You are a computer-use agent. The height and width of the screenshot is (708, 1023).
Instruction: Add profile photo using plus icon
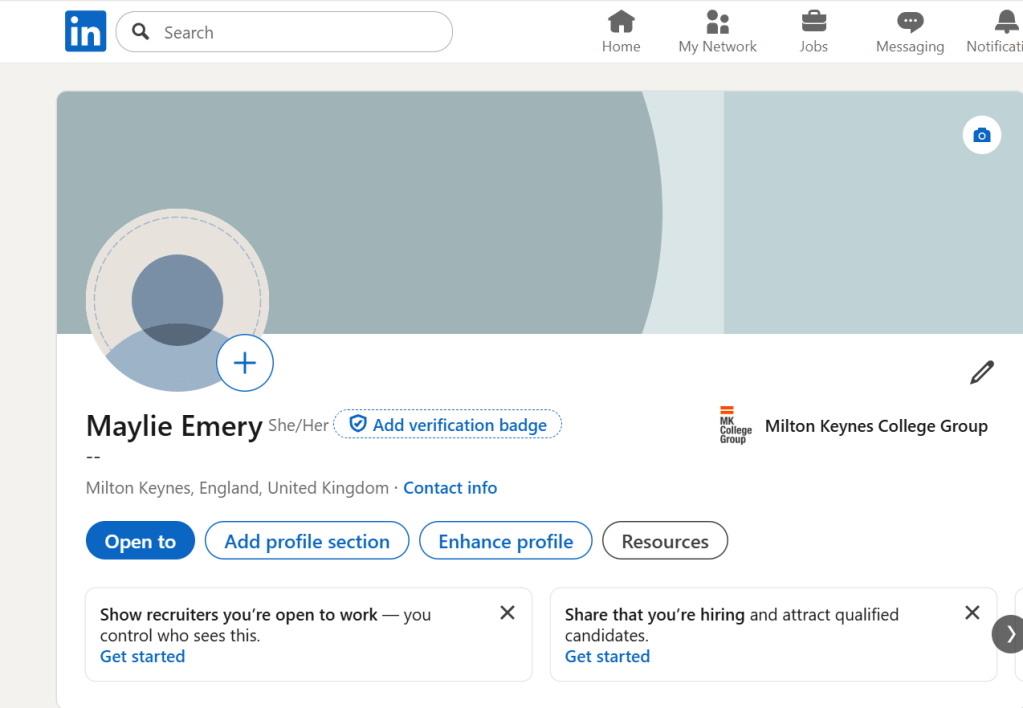245,363
